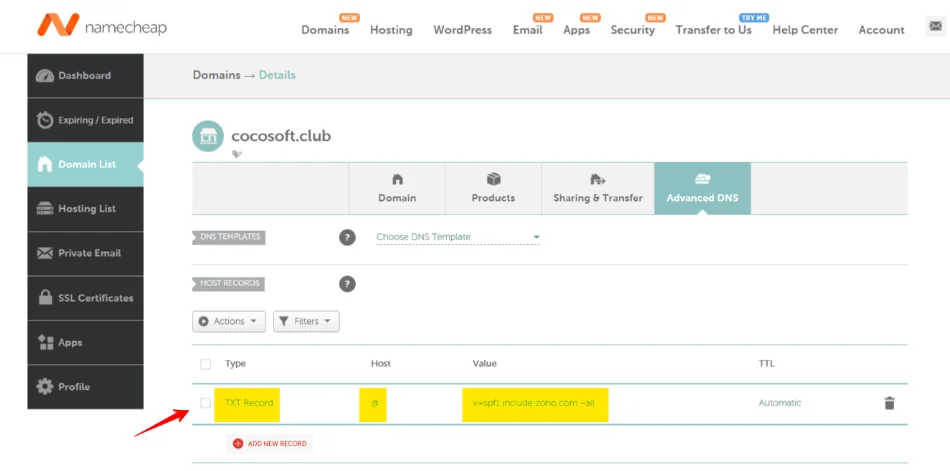Screen dimensions: 950x471
Task: Go to Private Email sidebar item
Action: tap(85, 253)
